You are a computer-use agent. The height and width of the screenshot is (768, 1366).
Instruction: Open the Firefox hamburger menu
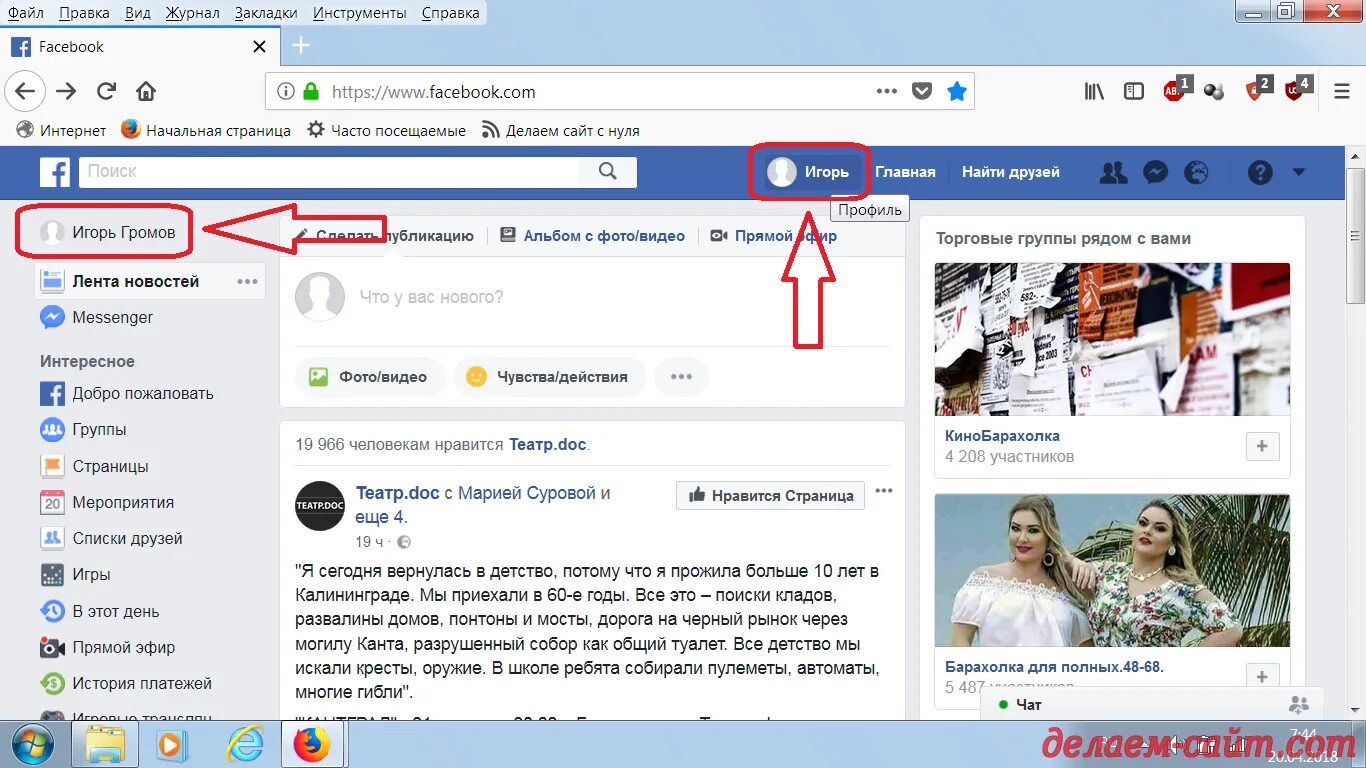click(x=1342, y=92)
